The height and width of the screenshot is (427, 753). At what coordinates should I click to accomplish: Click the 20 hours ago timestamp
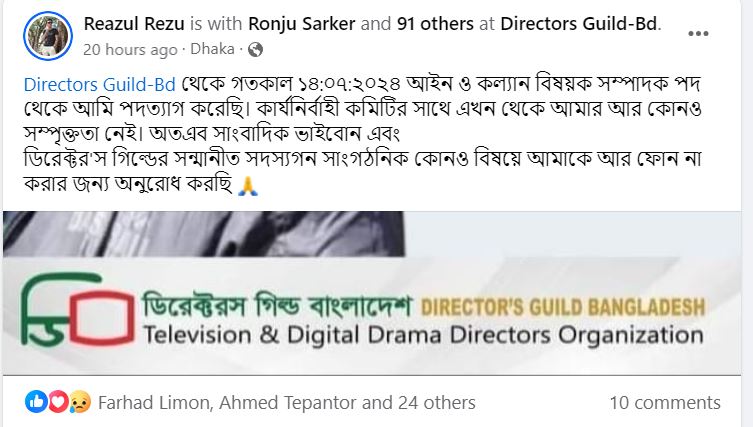[130, 49]
